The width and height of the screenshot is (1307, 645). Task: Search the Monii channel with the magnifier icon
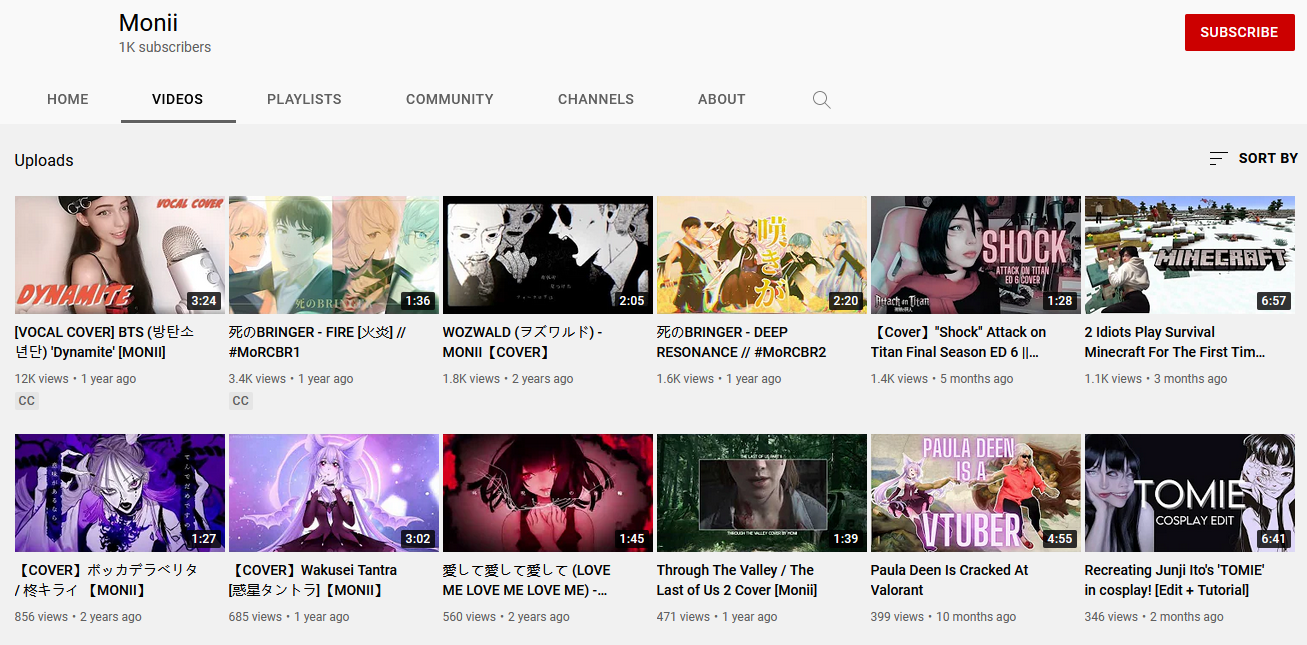(x=821, y=100)
